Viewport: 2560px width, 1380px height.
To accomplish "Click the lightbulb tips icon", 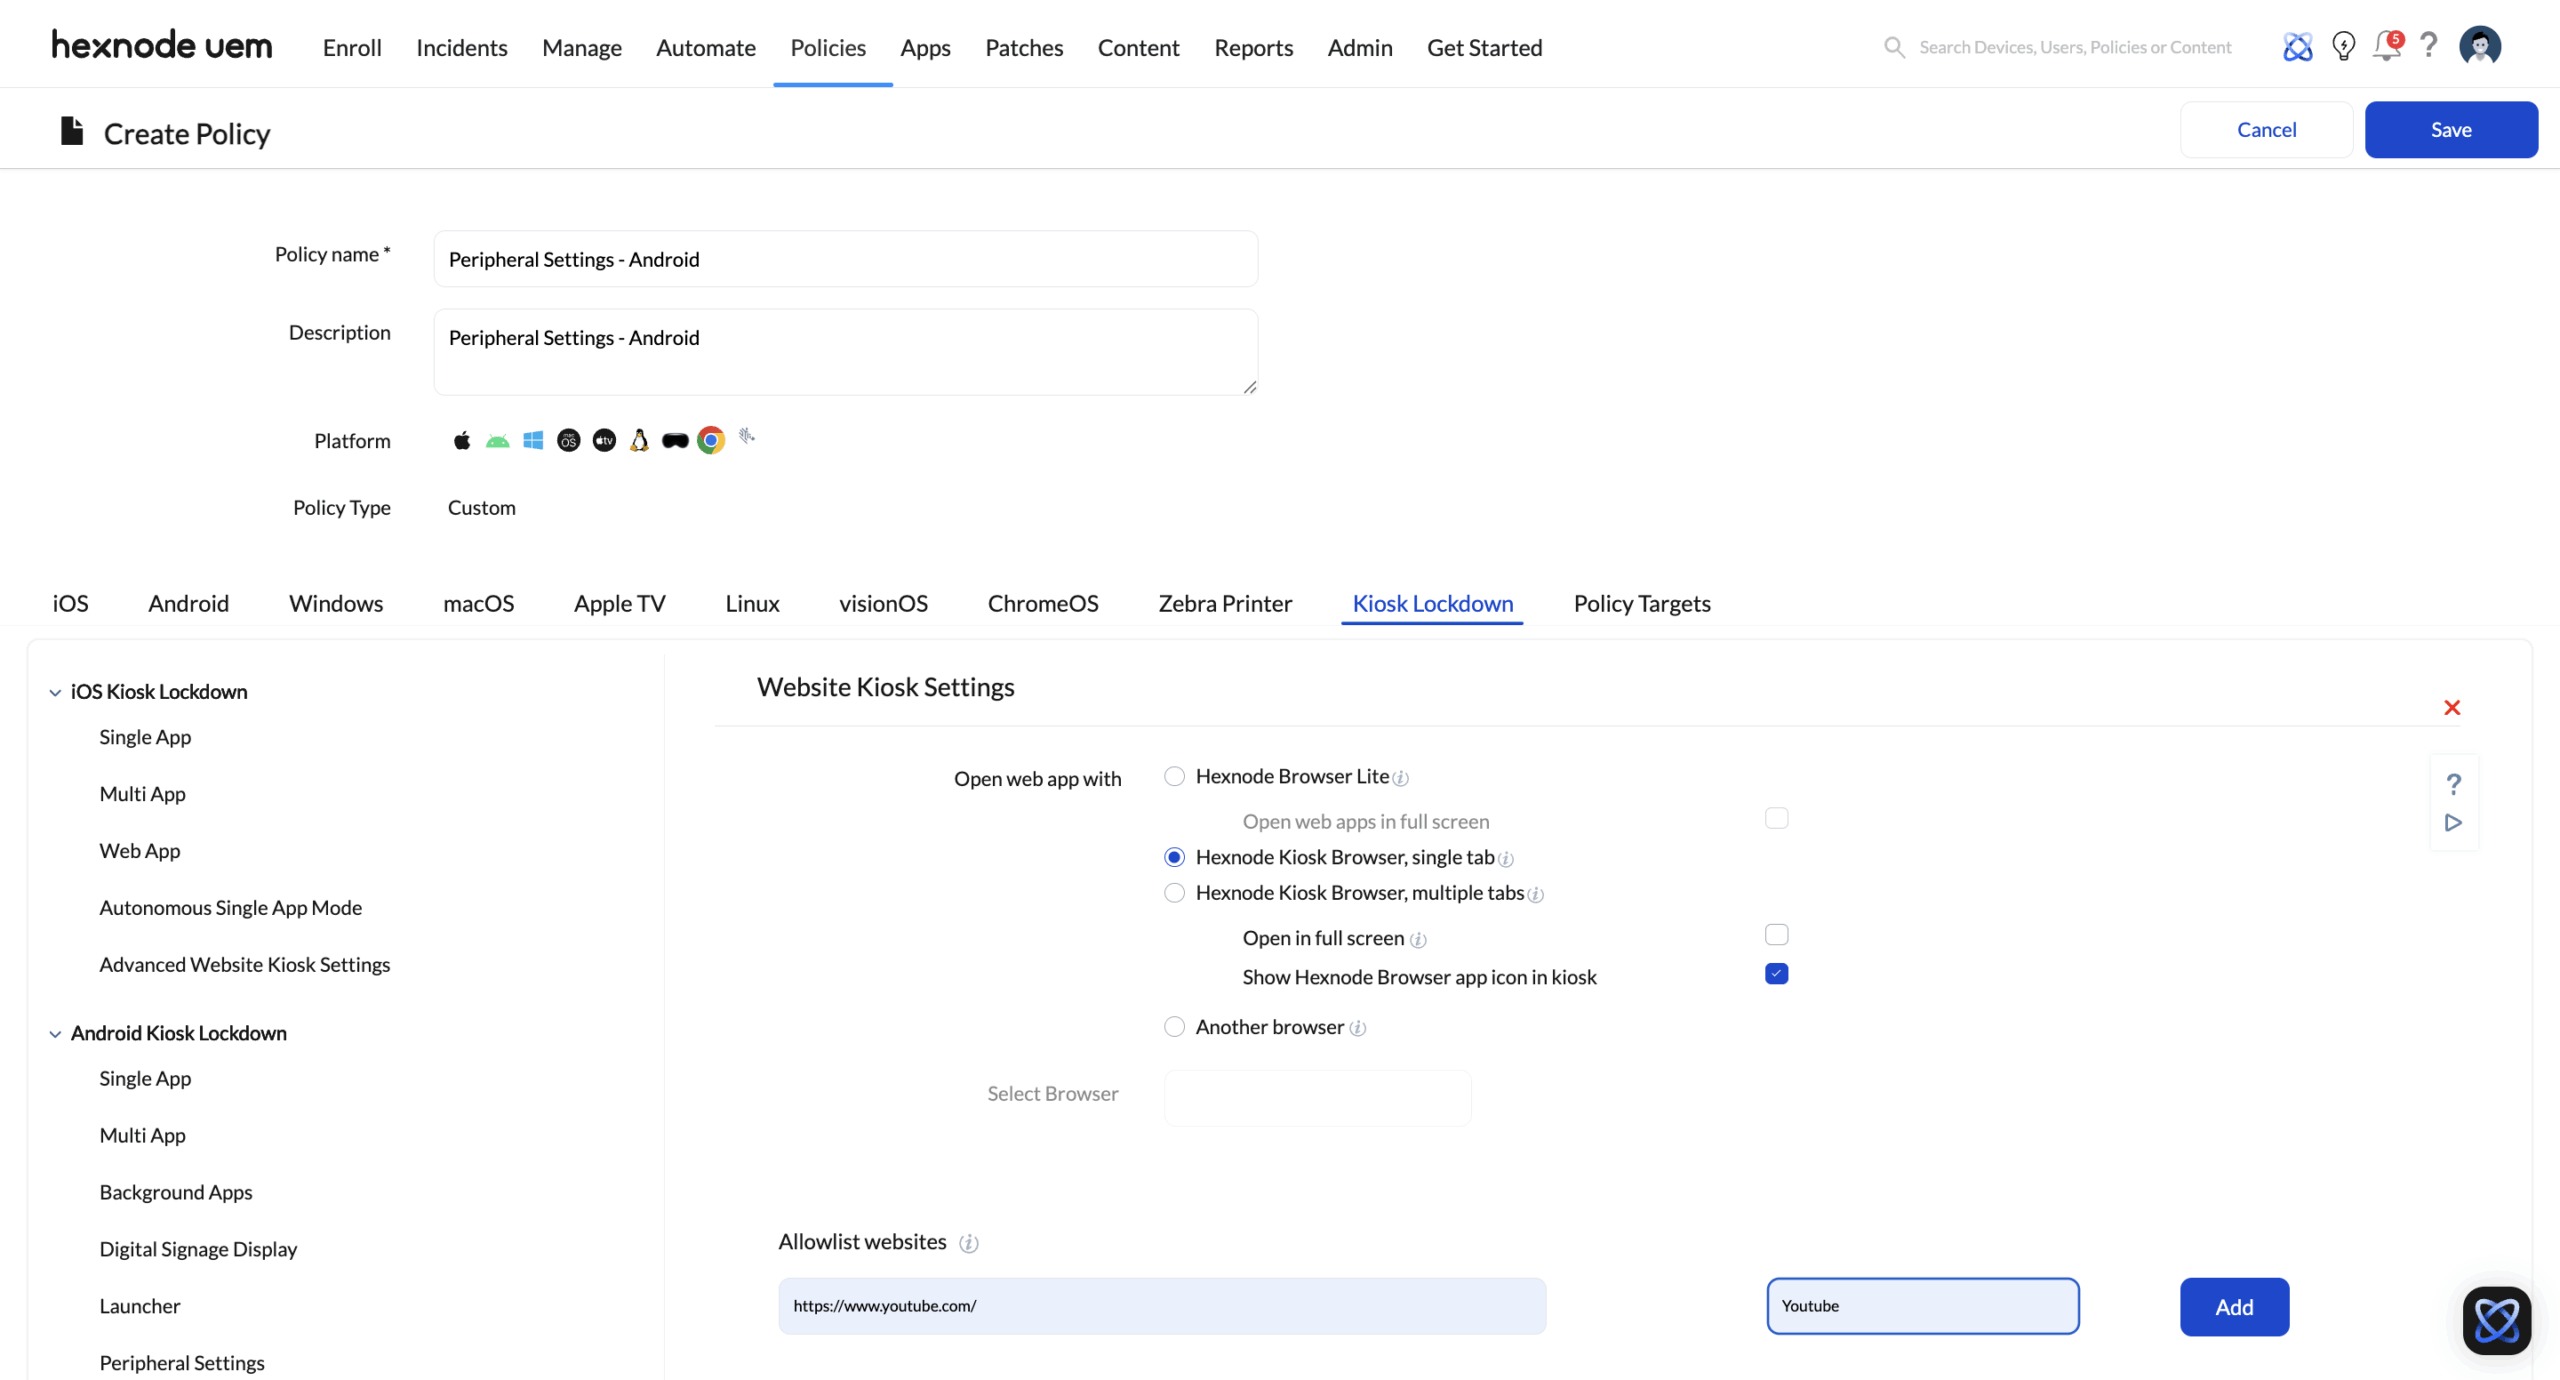I will tap(2343, 47).
